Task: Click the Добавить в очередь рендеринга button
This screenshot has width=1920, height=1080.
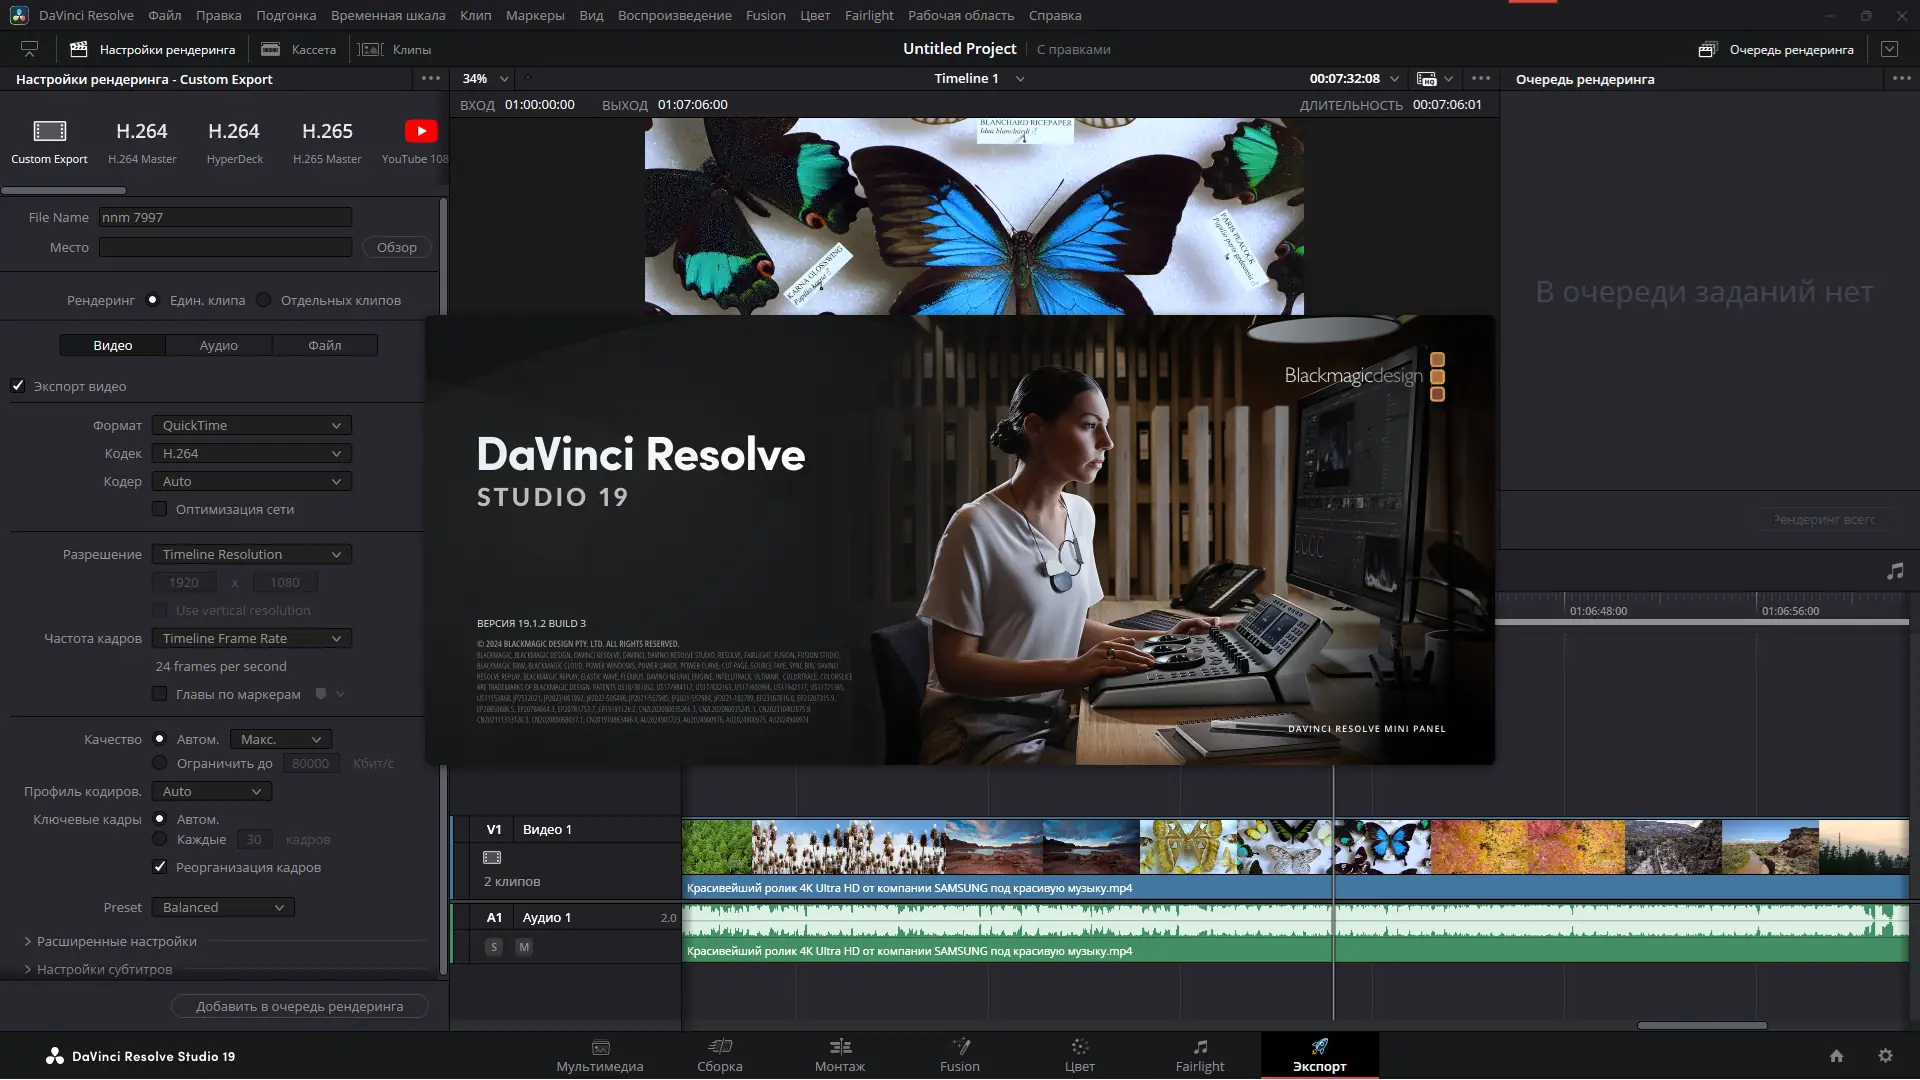Action: [x=299, y=1006]
